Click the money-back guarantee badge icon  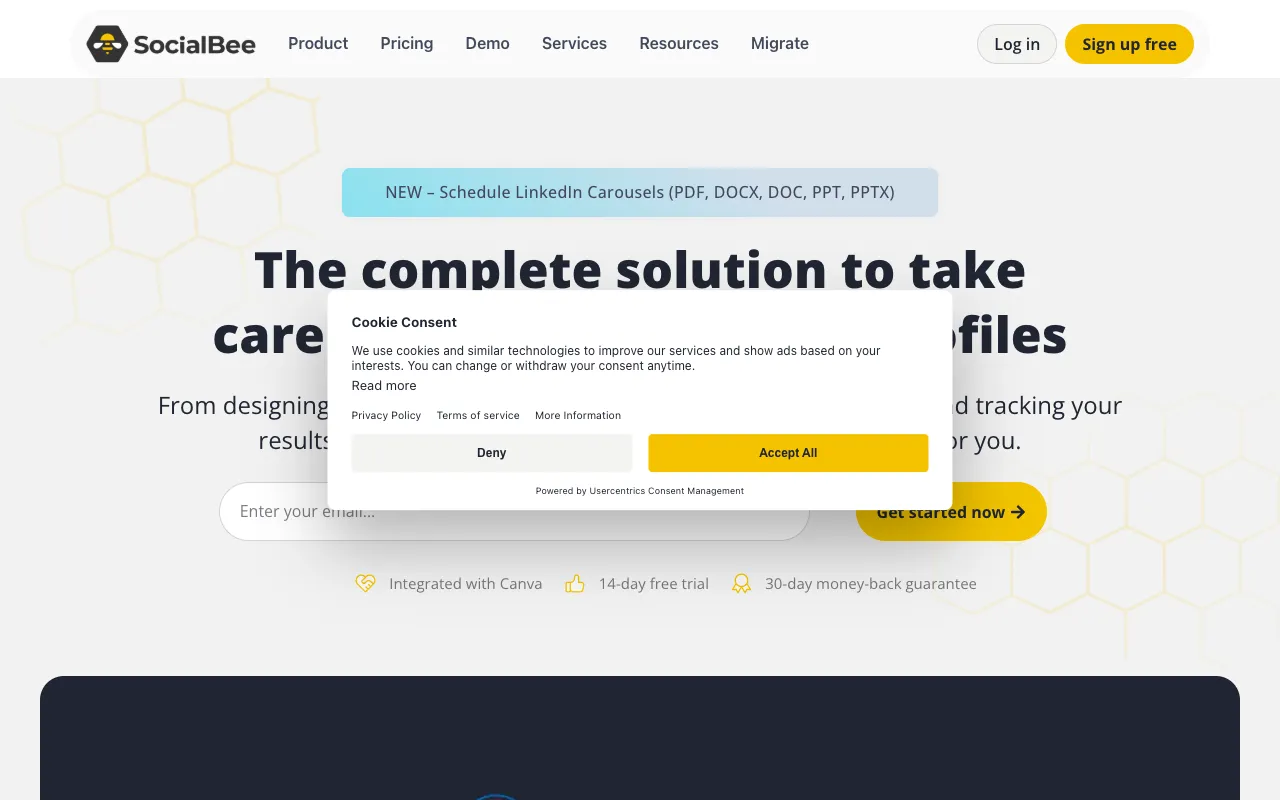point(742,583)
